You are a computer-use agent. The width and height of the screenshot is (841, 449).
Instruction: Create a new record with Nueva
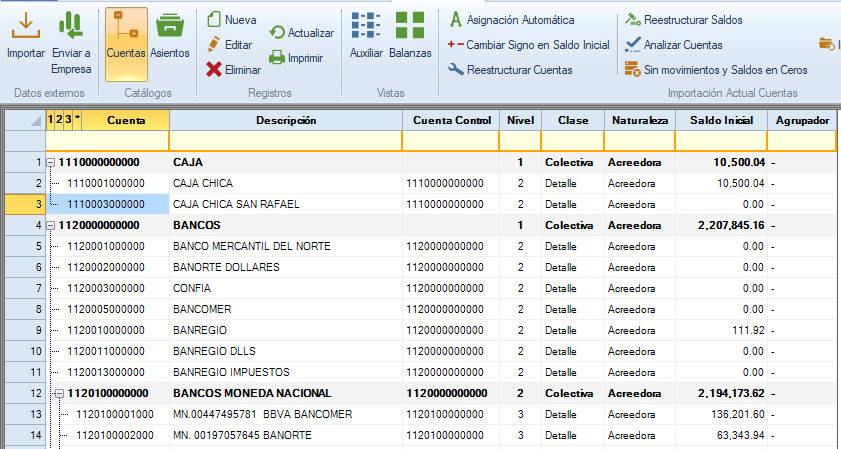[232, 19]
